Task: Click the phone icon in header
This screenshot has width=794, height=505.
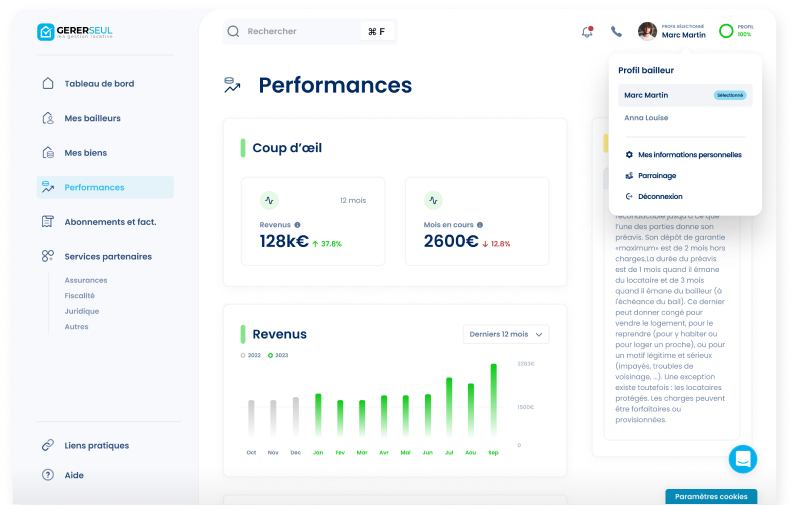Action: 616,32
